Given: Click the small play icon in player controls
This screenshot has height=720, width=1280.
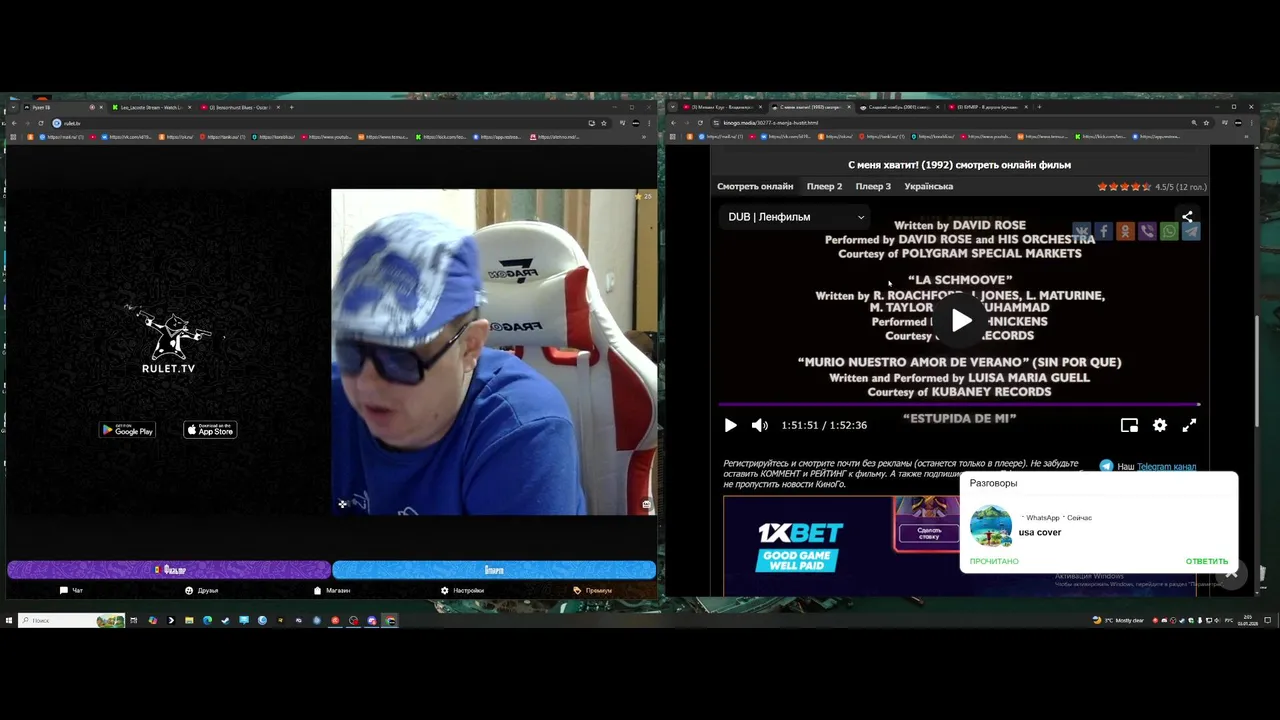Looking at the screenshot, I should click(x=730, y=425).
